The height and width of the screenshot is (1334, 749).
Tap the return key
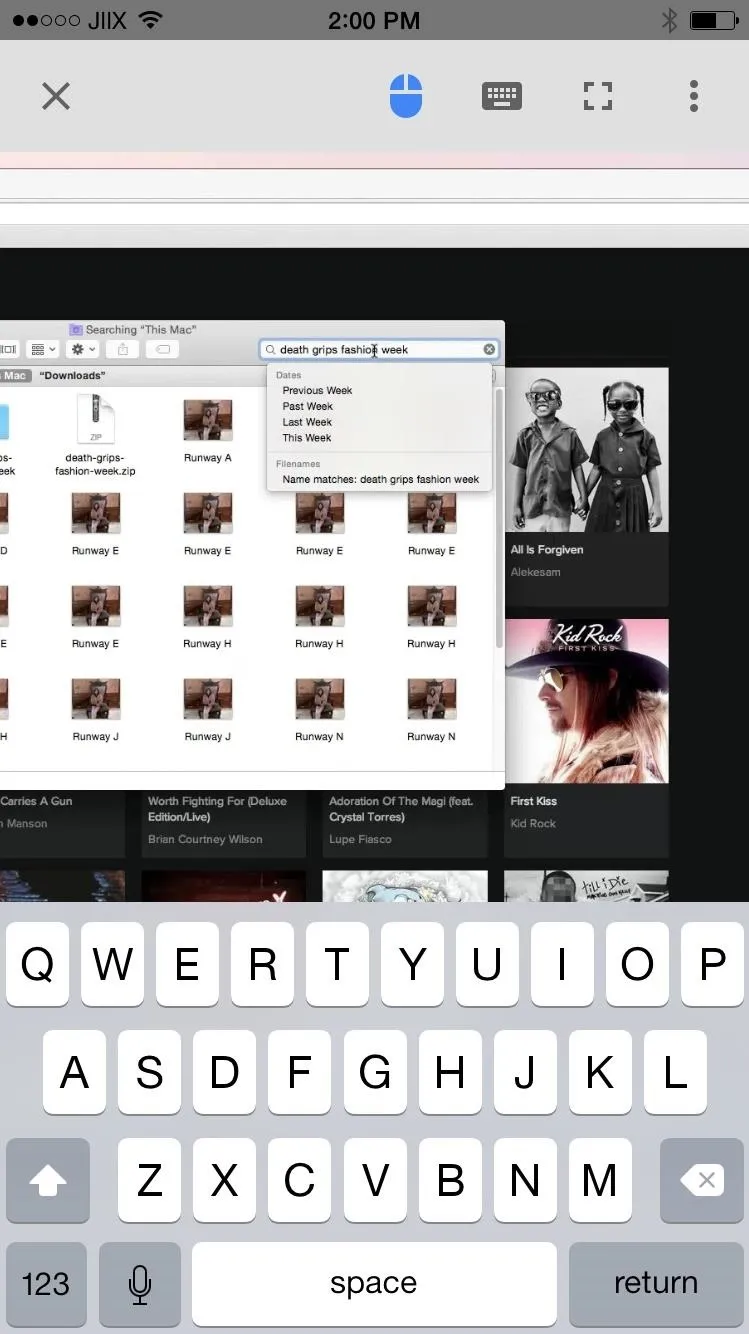pyautogui.click(x=656, y=1284)
